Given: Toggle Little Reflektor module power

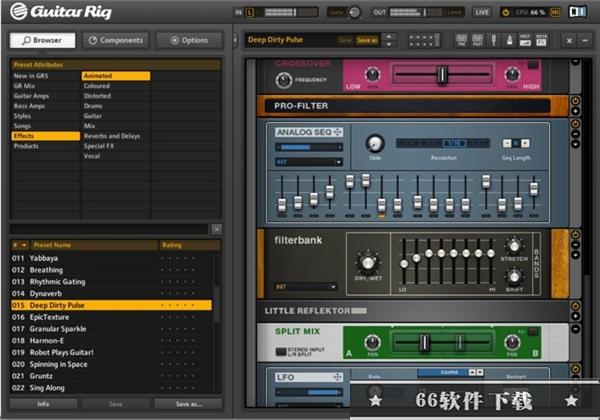Looking at the screenshot, I should (x=575, y=306).
